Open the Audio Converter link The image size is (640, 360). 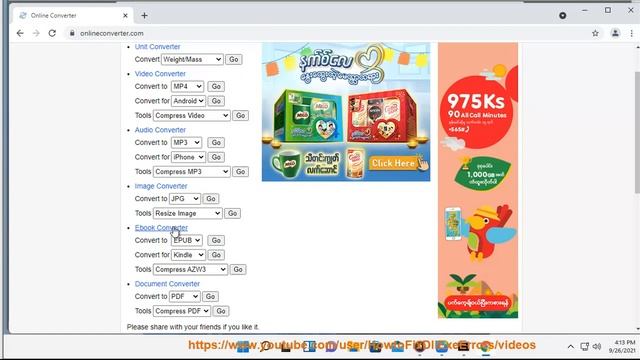pos(160,130)
